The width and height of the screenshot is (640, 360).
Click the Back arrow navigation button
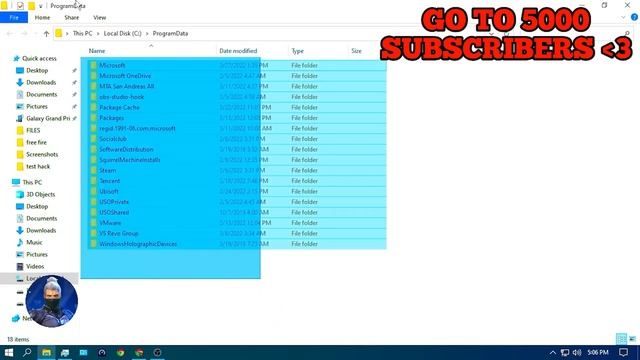click(x=9, y=34)
